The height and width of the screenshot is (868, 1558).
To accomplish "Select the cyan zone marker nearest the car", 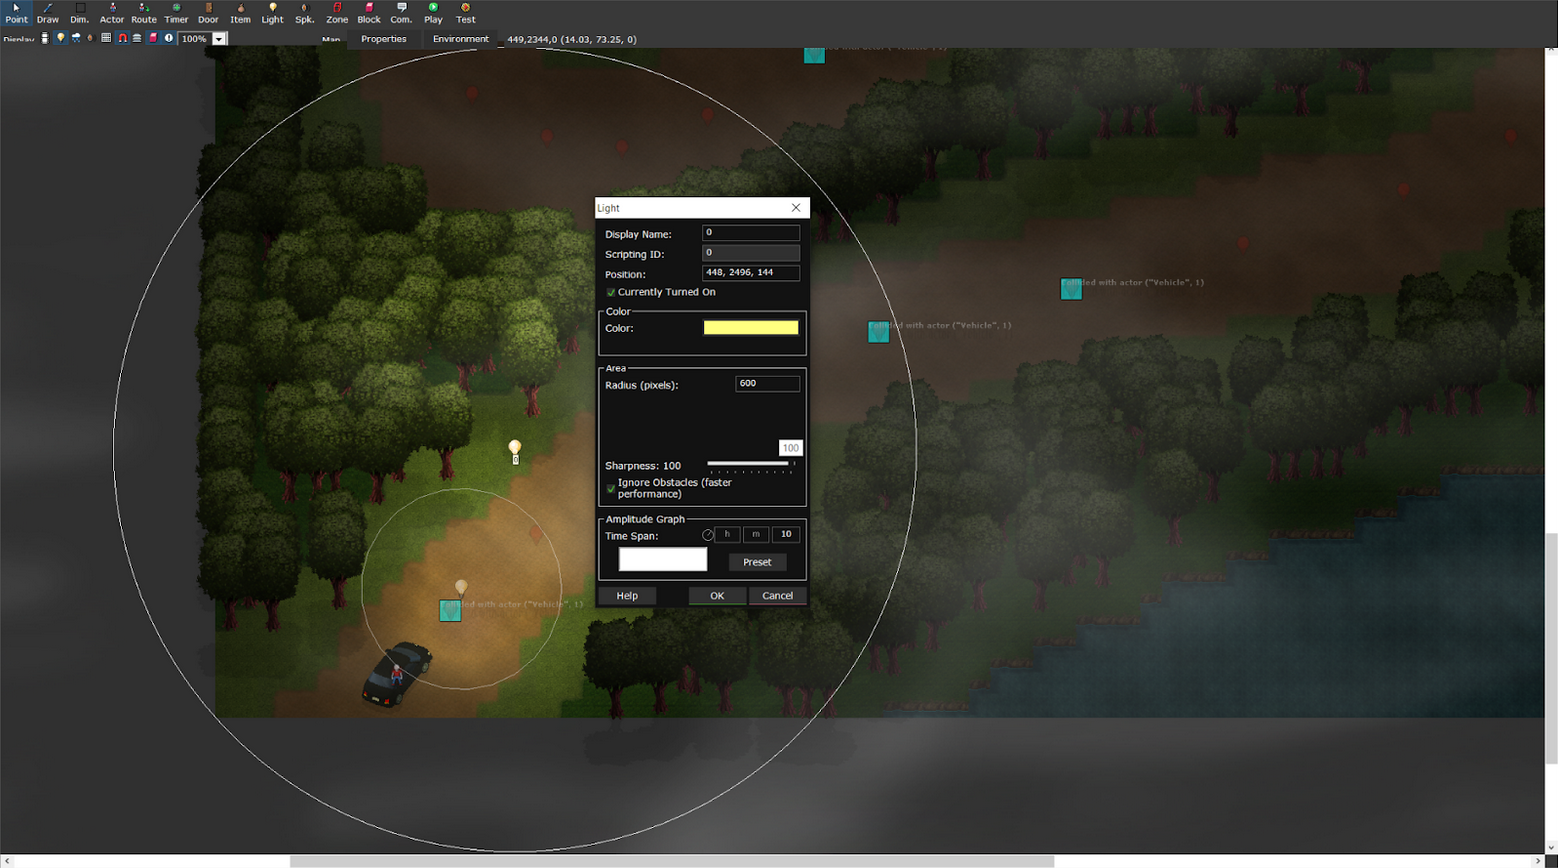I will pos(450,610).
